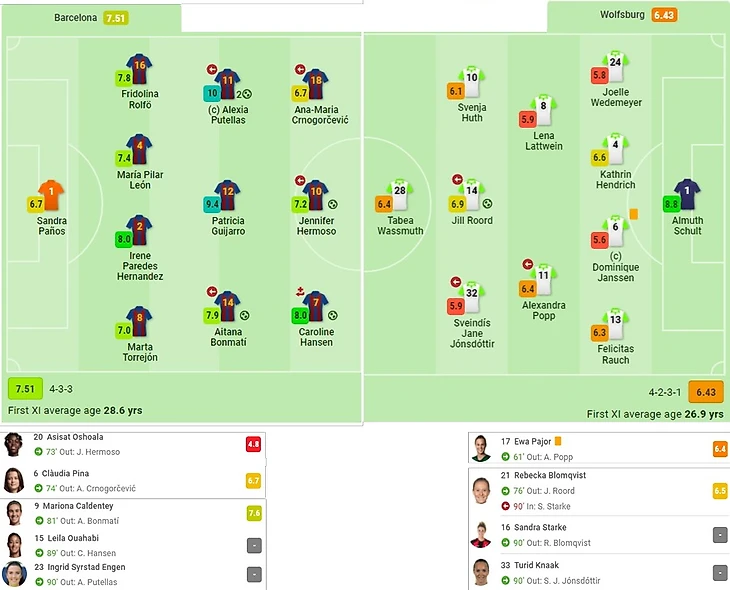Click the goal icon beside Jennifer Hermoso
730x590 pixels.
[x=332, y=204]
